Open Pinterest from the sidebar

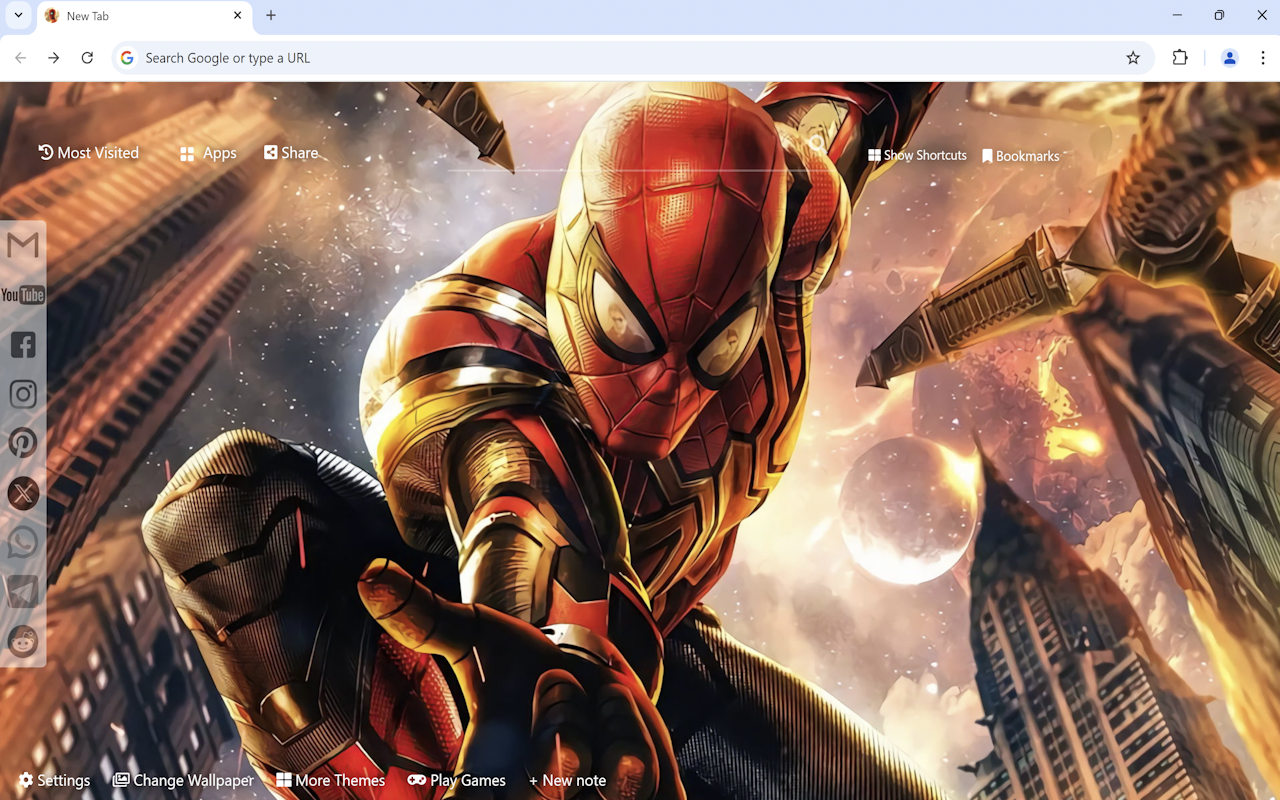(23, 442)
